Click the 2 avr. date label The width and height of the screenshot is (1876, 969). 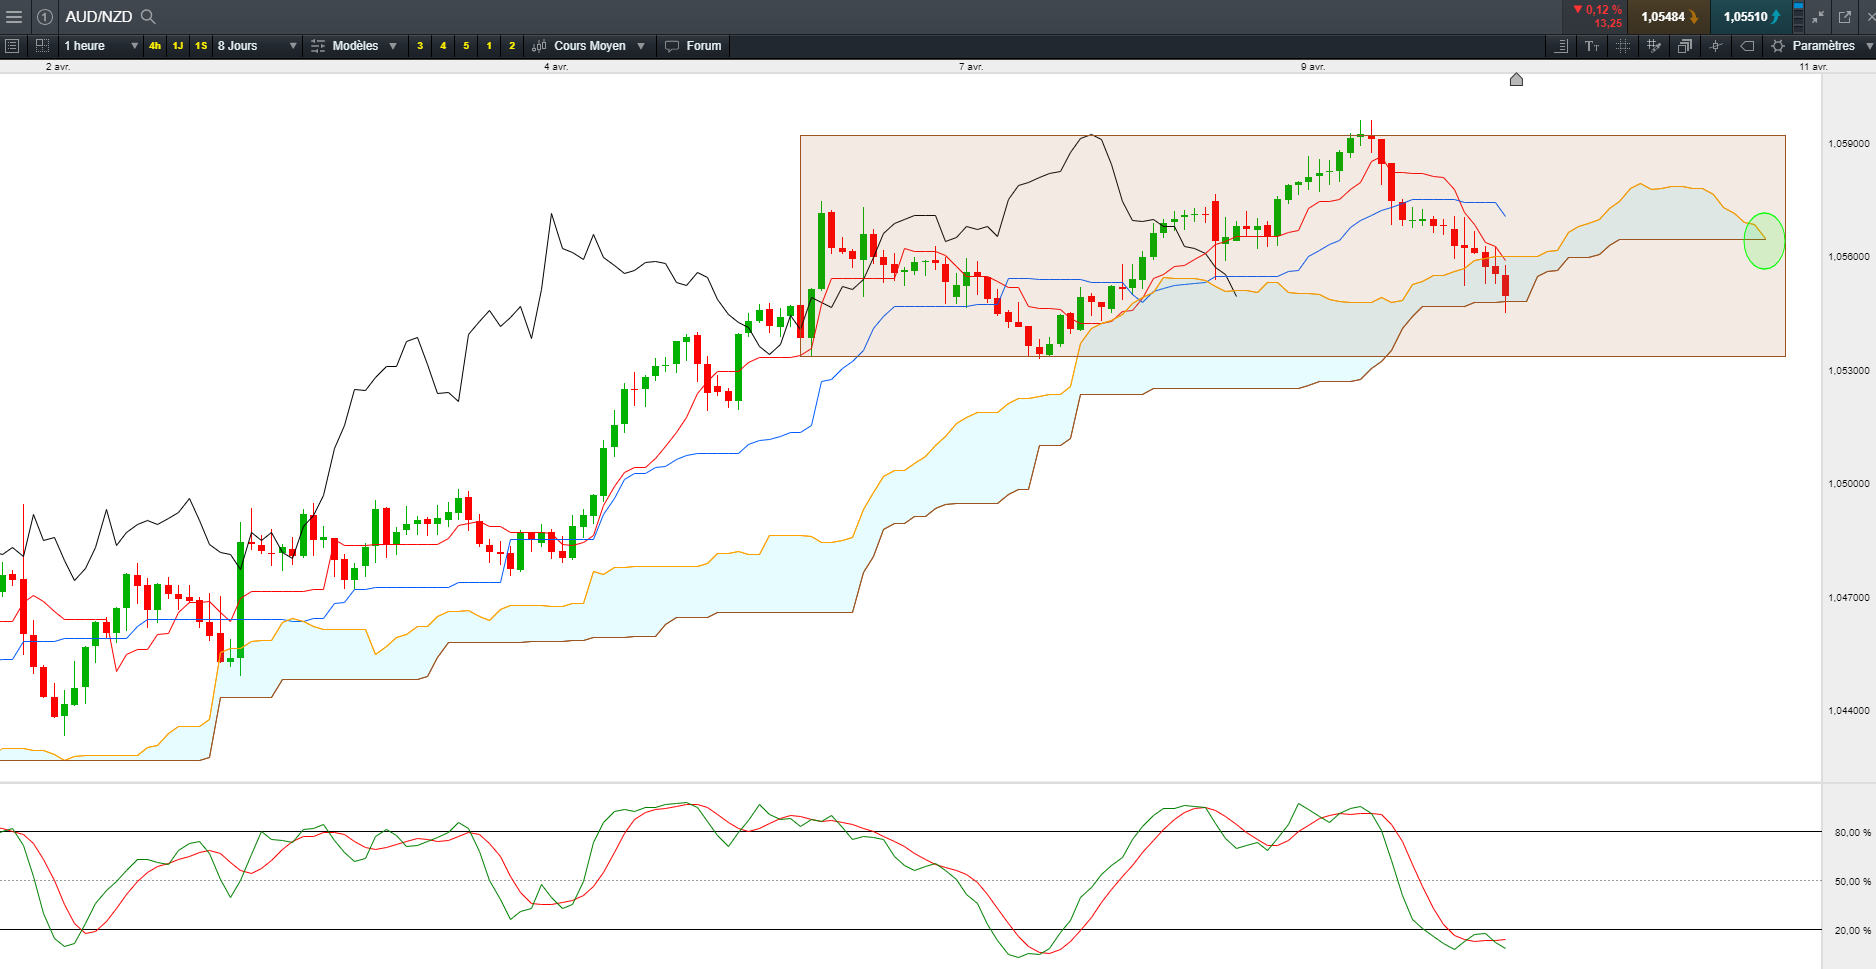coord(58,67)
